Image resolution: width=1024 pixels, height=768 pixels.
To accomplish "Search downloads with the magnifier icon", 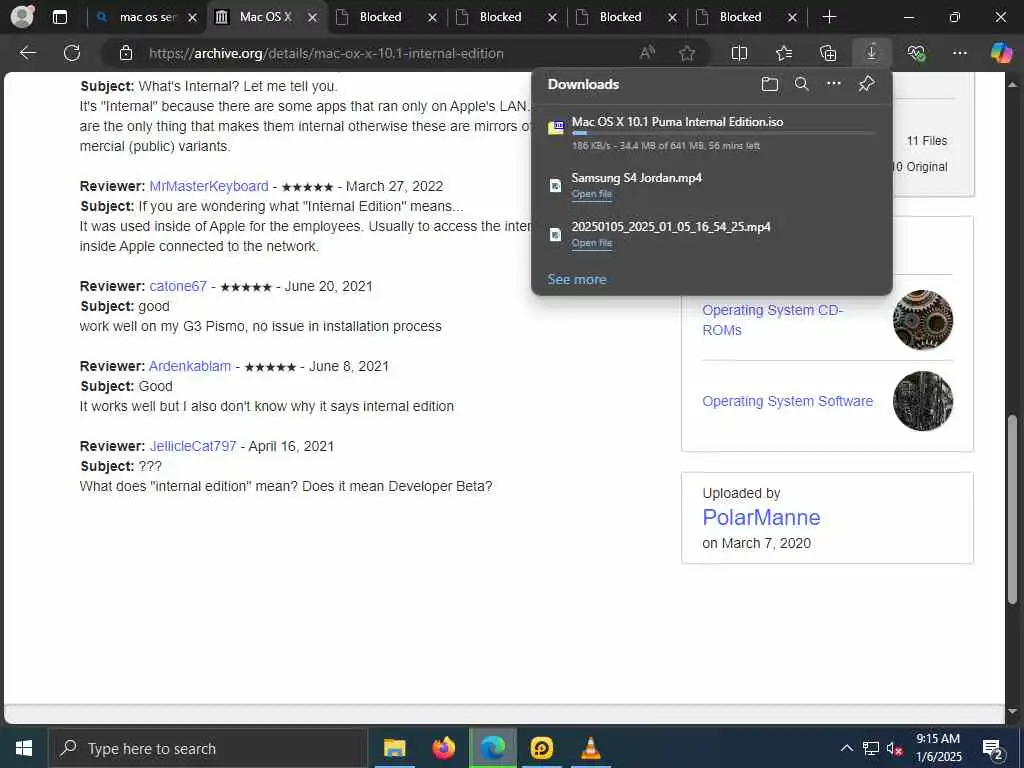I will [x=802, y=84].
